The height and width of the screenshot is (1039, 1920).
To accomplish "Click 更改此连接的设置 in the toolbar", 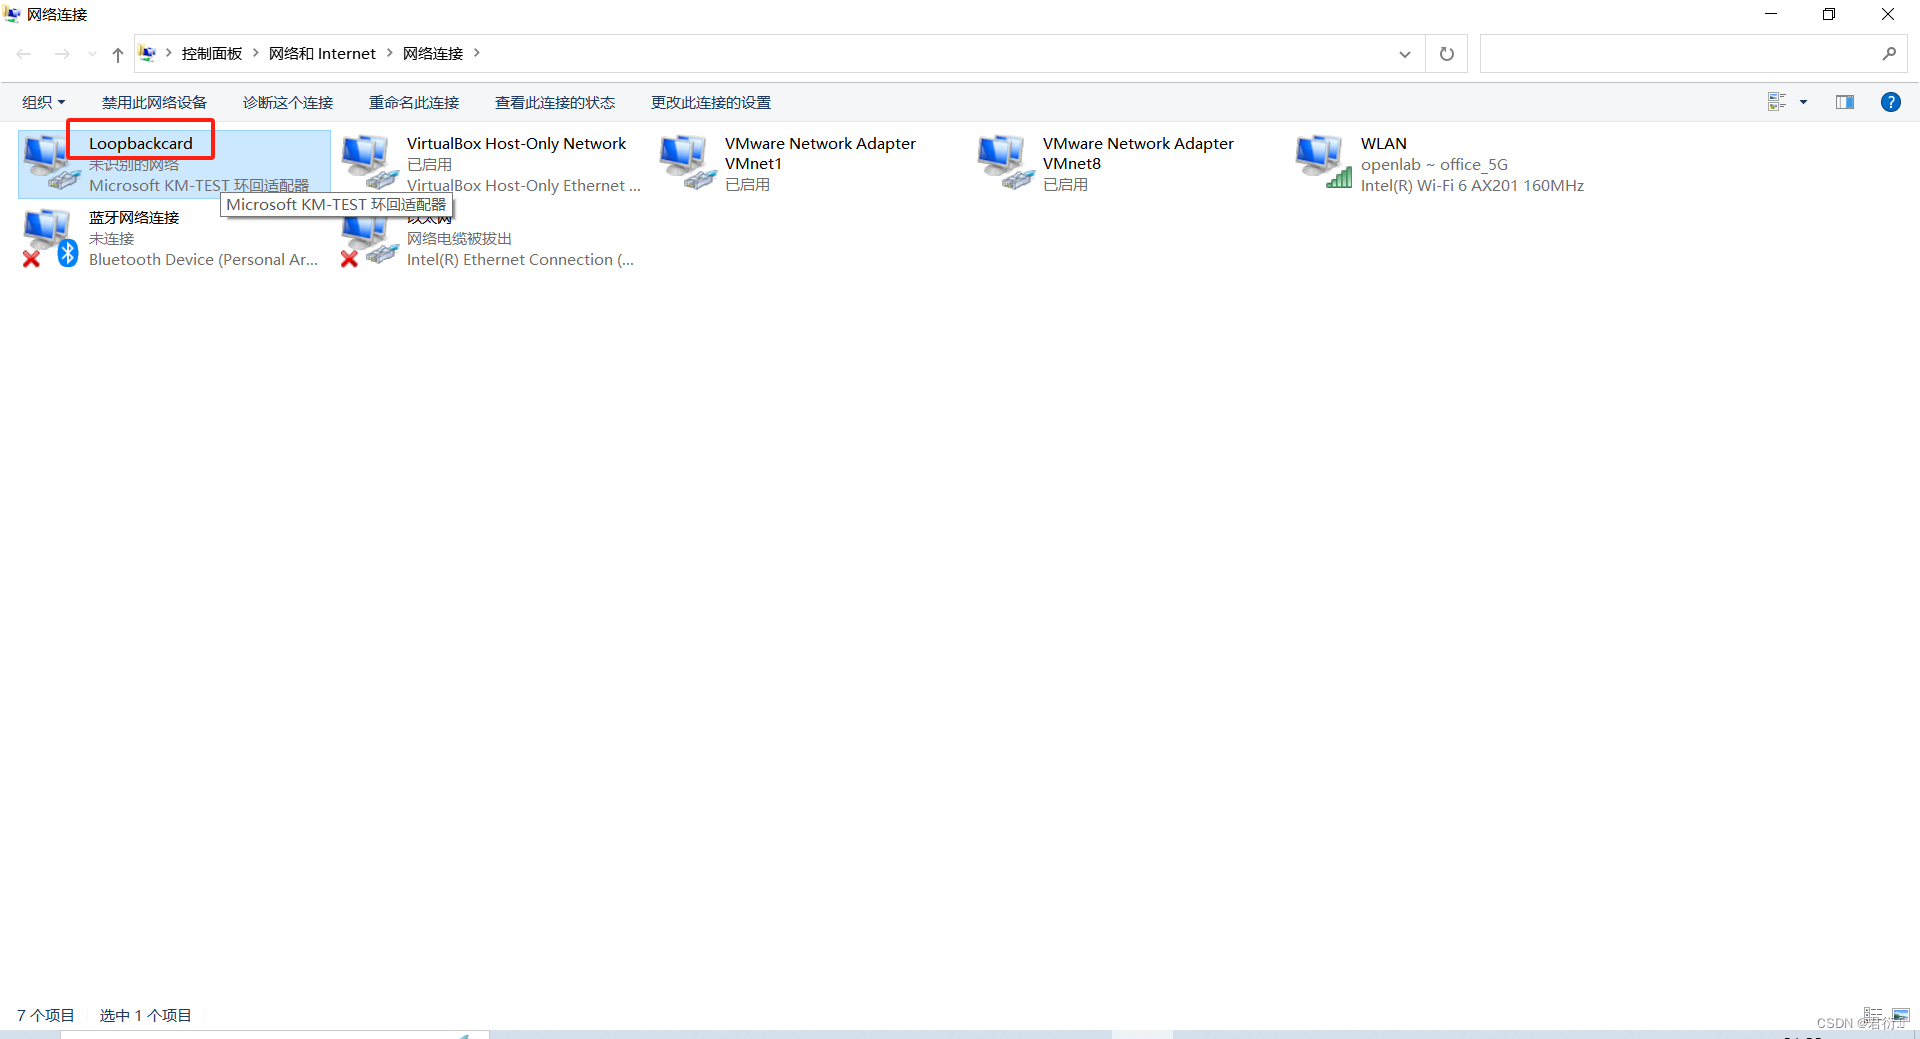I will (x=711, y=103).
